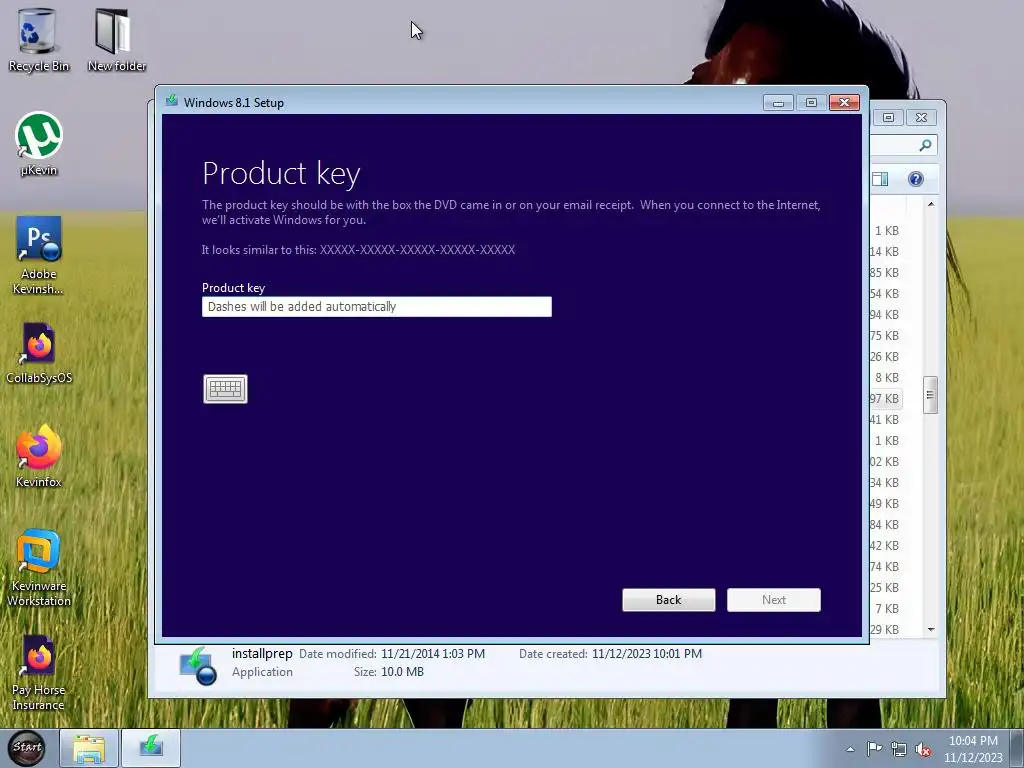
Task: Select the 8 KB file row in Explorer
Action: click(886, 377)
